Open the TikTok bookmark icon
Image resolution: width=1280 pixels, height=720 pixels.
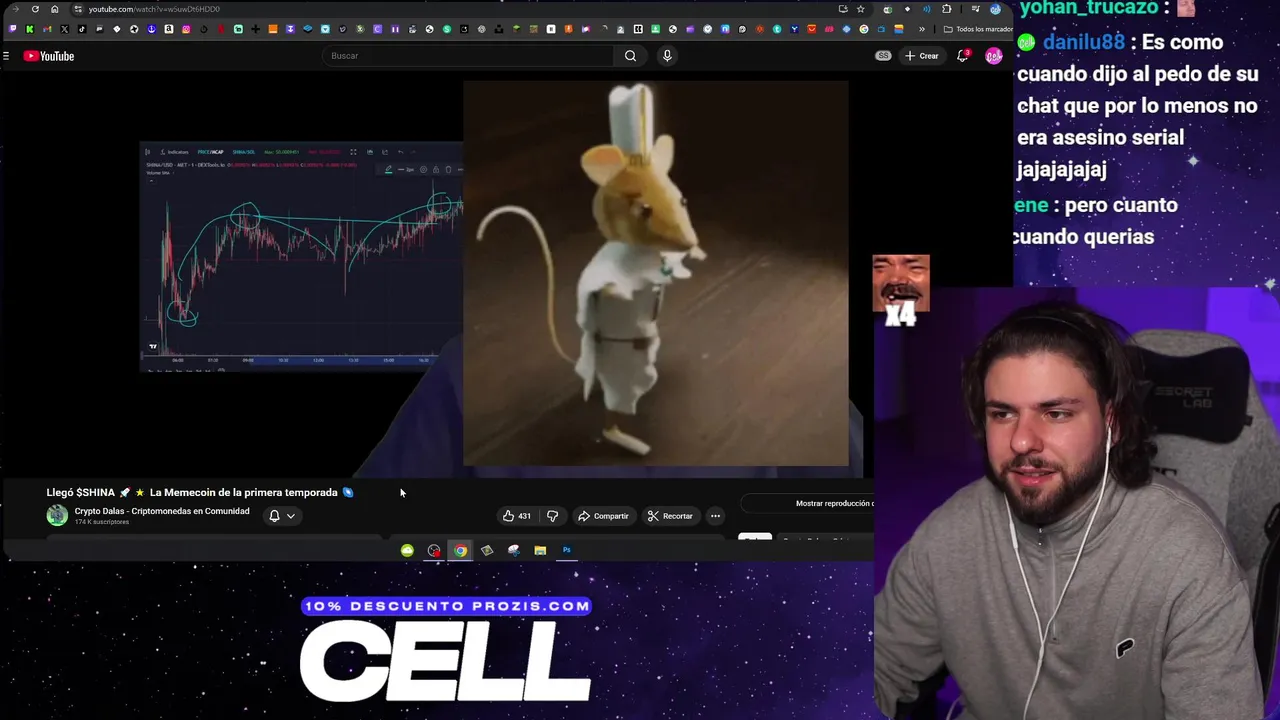click(82, 29)
